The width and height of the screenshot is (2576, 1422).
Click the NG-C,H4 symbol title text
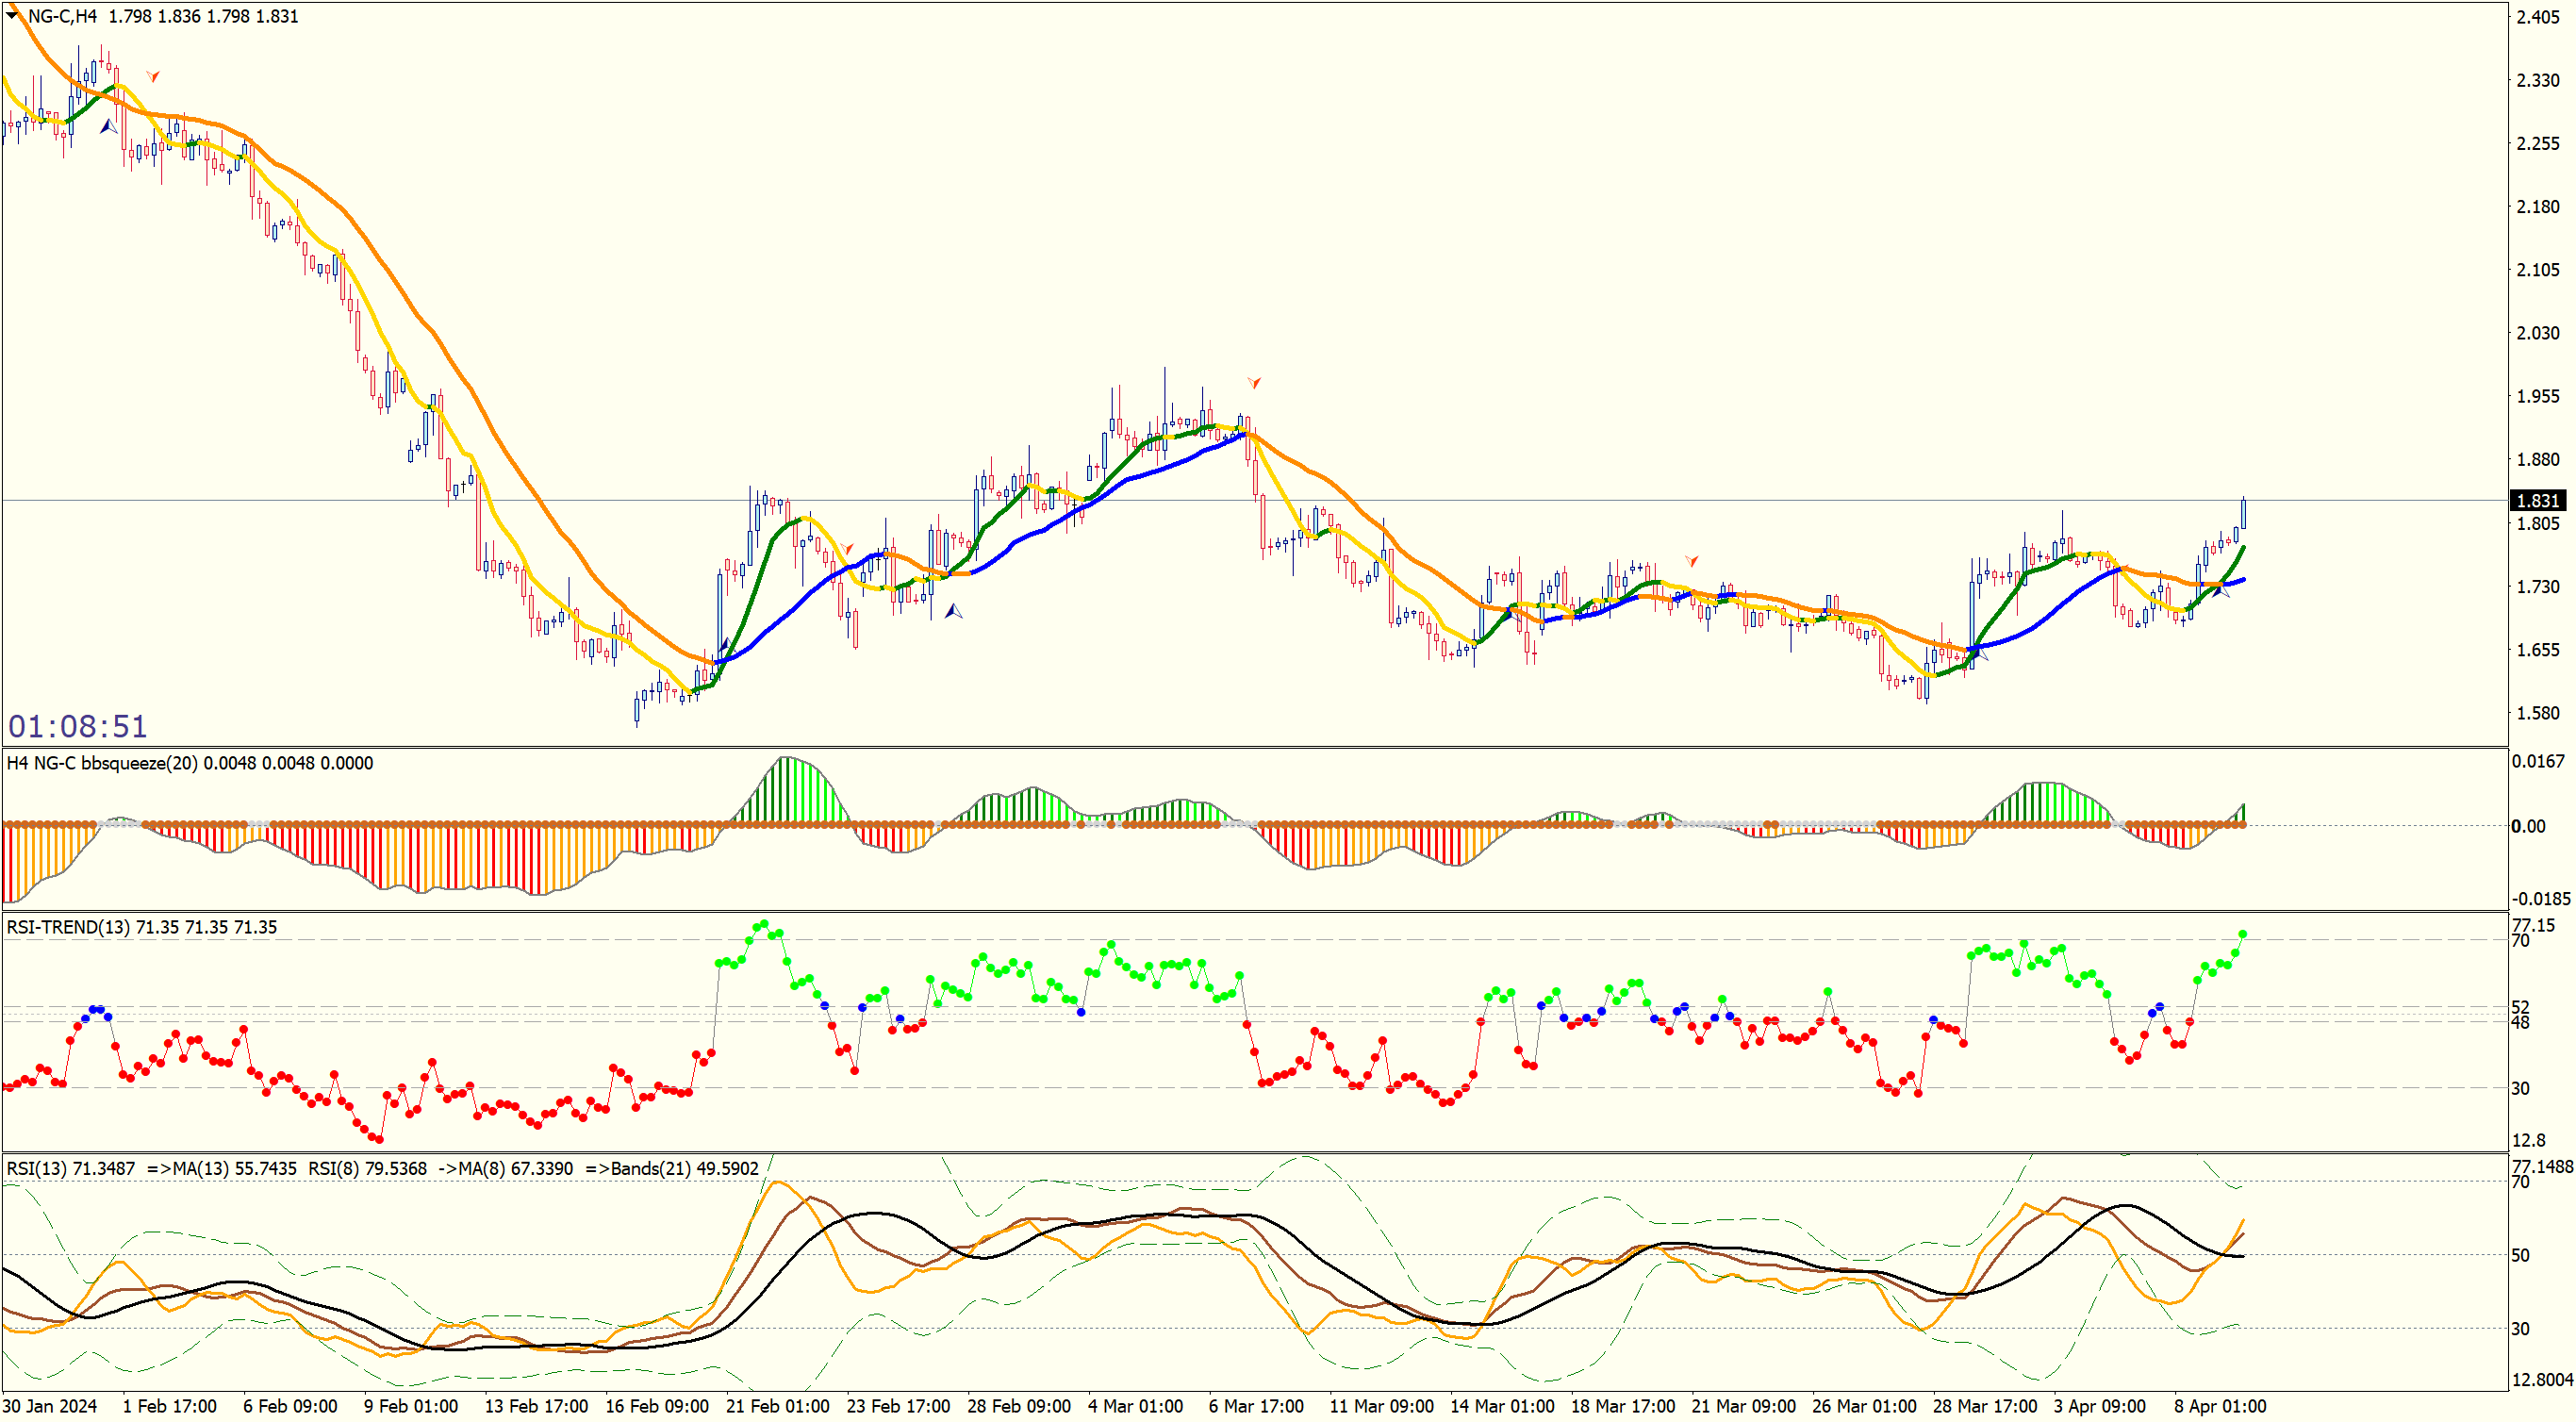coord(62,16)
